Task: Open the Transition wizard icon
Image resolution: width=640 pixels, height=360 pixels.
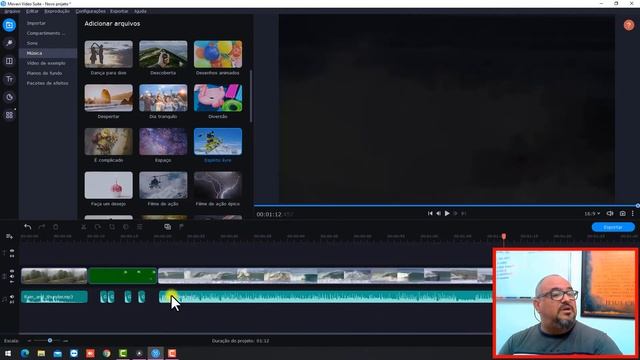Action: tap(167, 227)
